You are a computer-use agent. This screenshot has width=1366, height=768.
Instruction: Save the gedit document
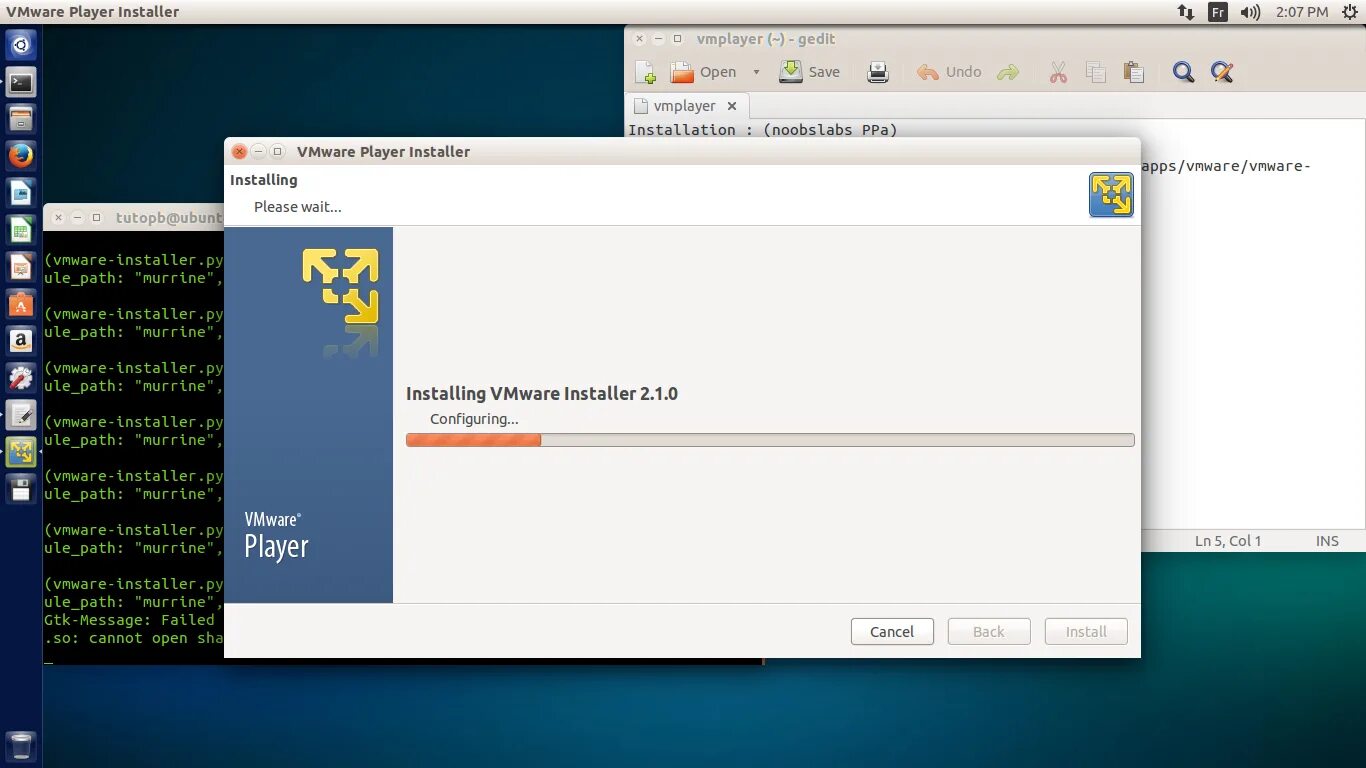pos(810,72)
